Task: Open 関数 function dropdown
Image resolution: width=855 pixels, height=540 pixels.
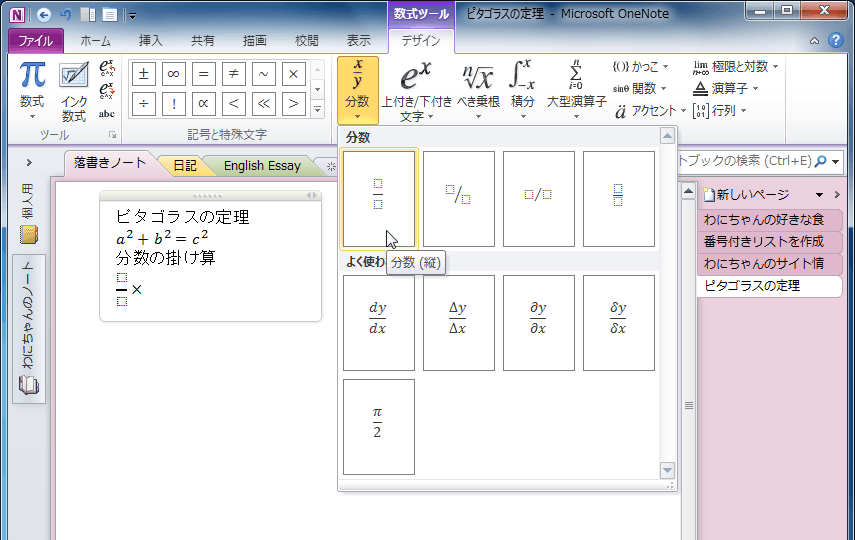Action: (639, 88)
